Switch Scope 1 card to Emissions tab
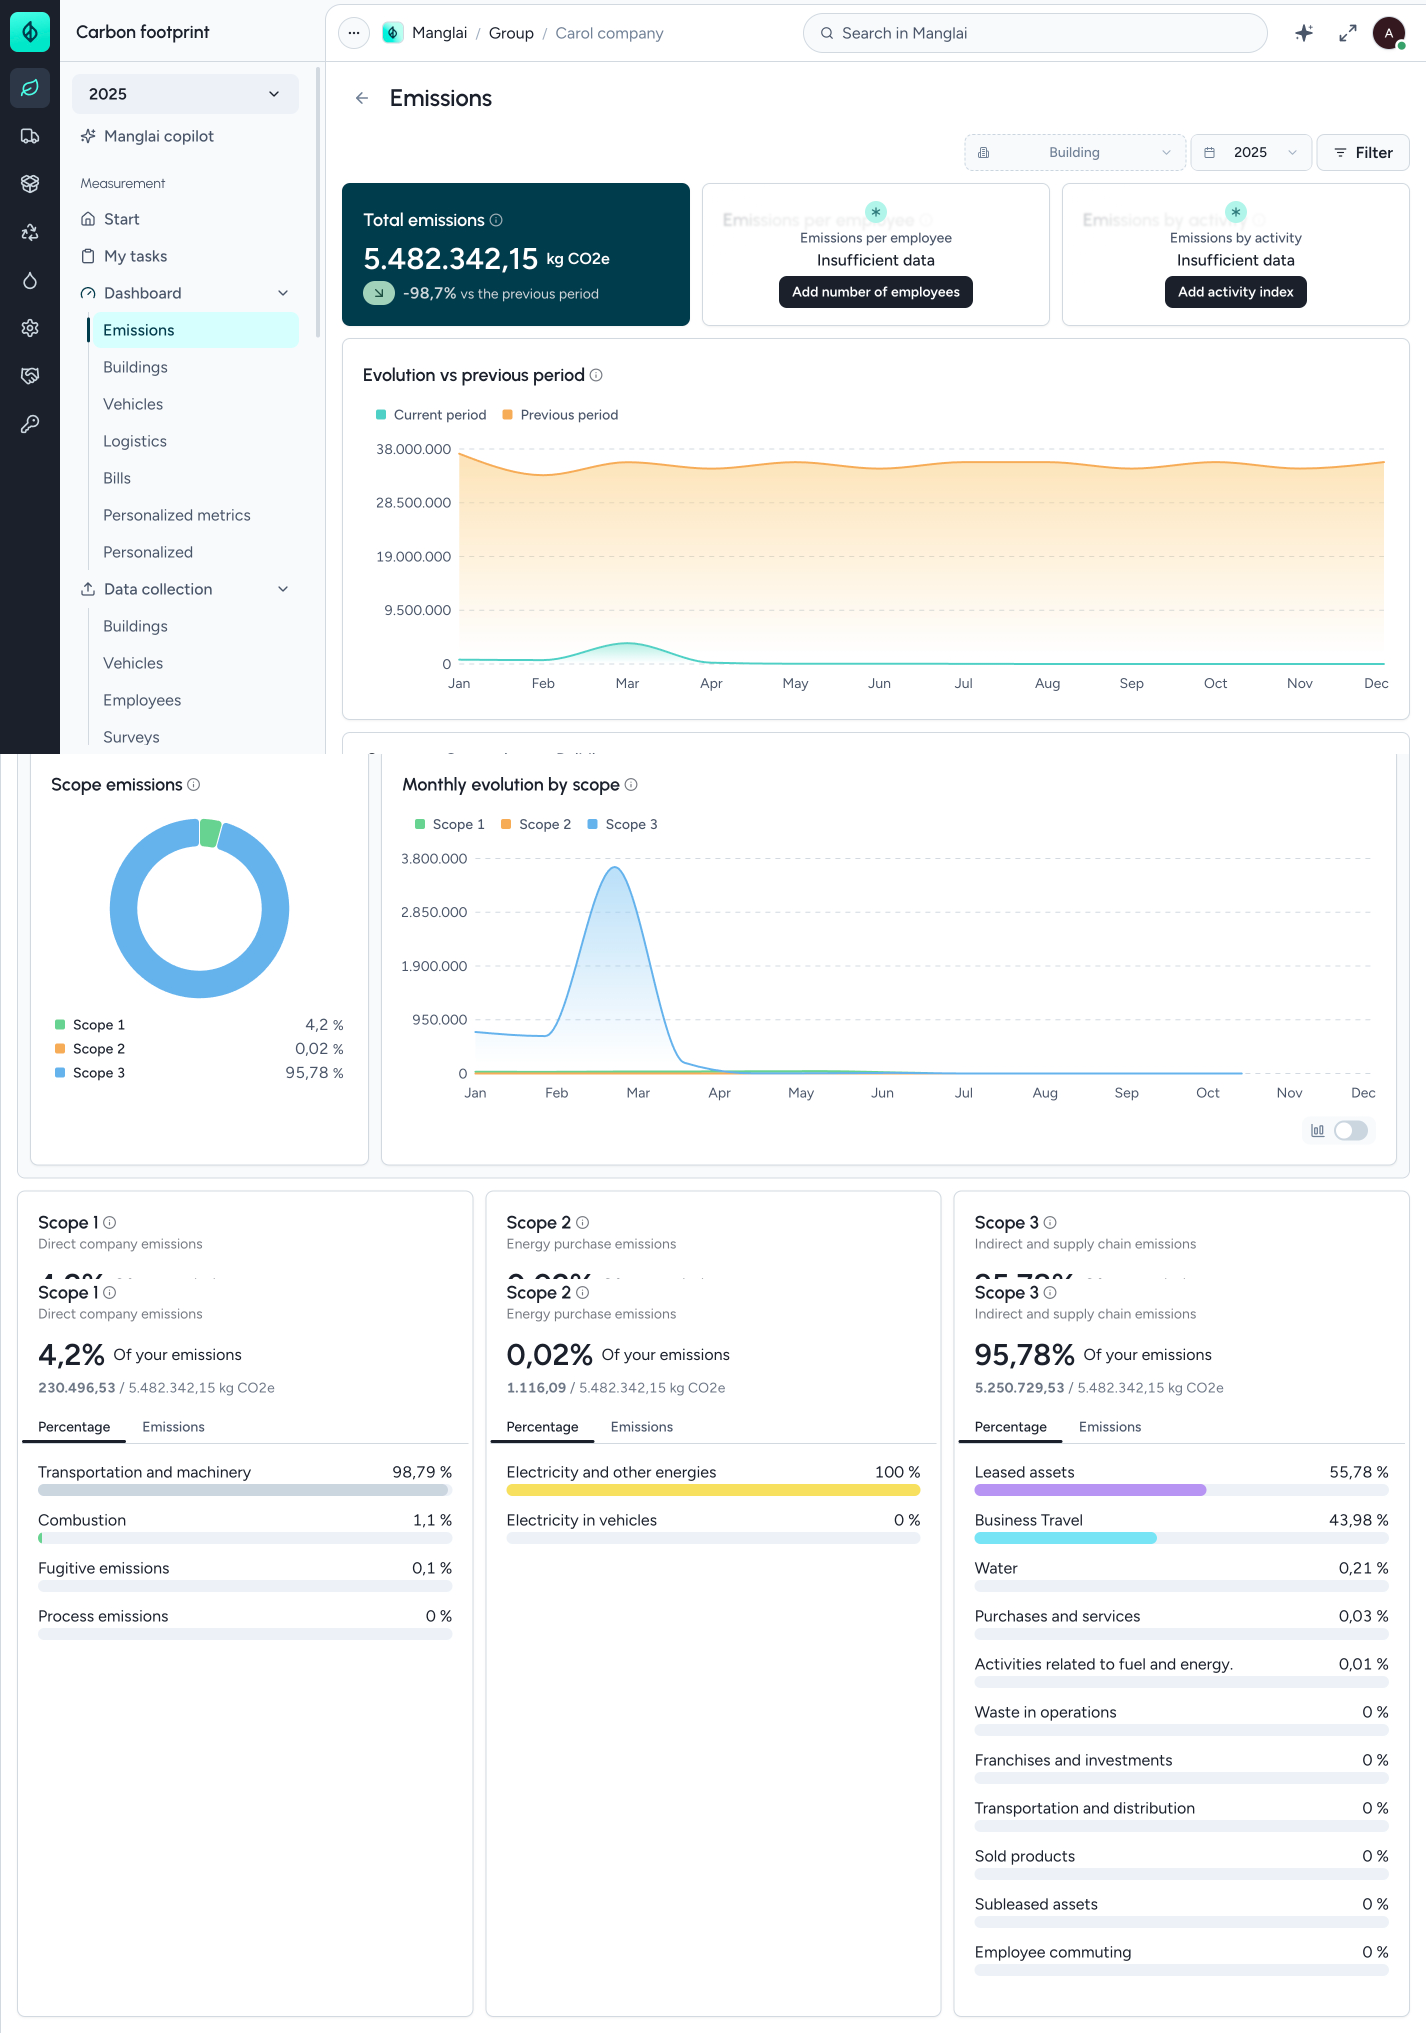This screenshot has height=2033, width=1426. [173, 1427]
